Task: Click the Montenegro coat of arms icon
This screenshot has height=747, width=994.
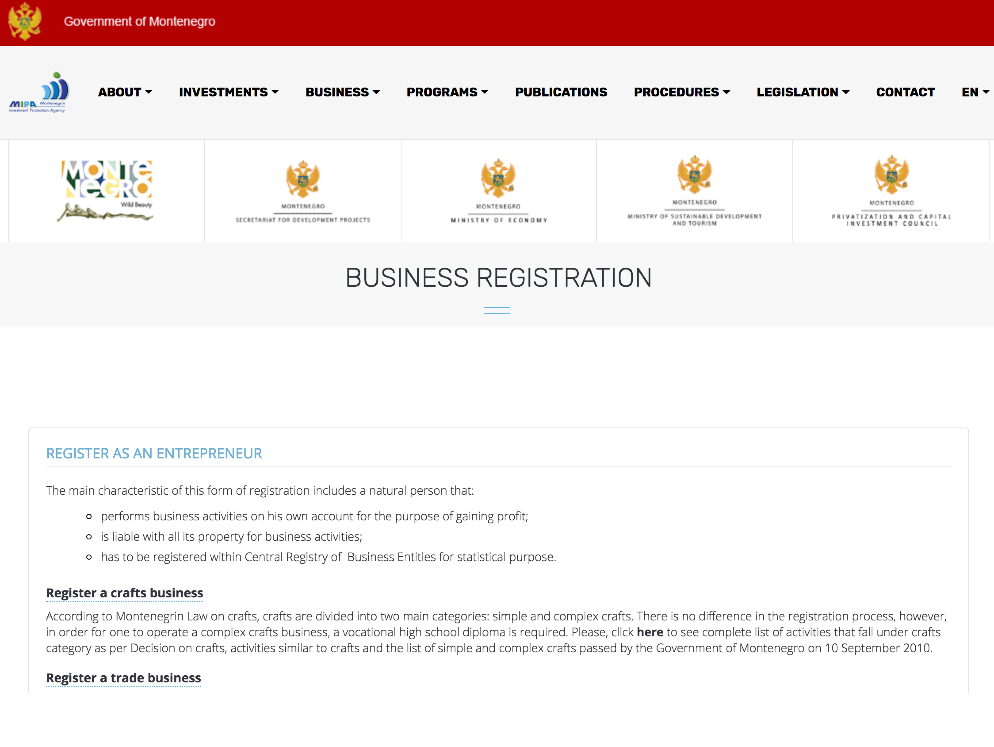Action: click(x=24, y=22)
